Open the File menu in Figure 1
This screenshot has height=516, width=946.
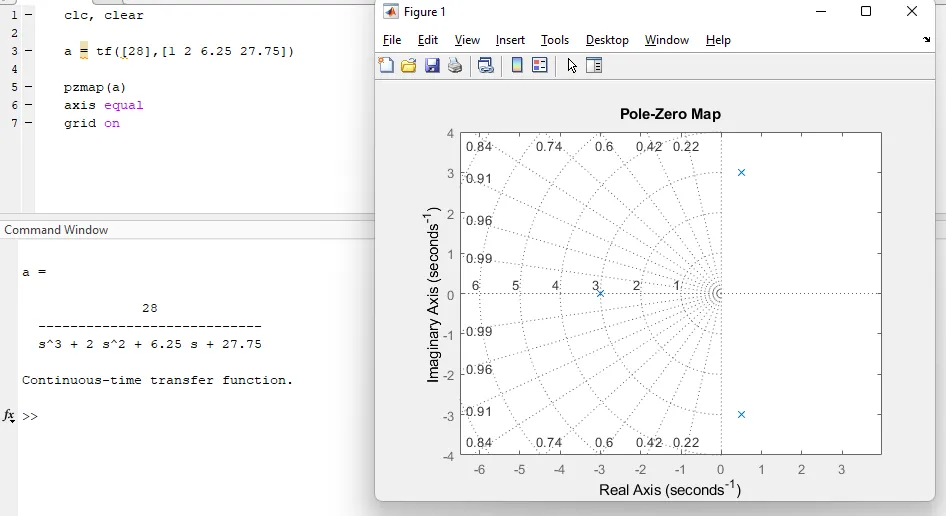[392, 40]
